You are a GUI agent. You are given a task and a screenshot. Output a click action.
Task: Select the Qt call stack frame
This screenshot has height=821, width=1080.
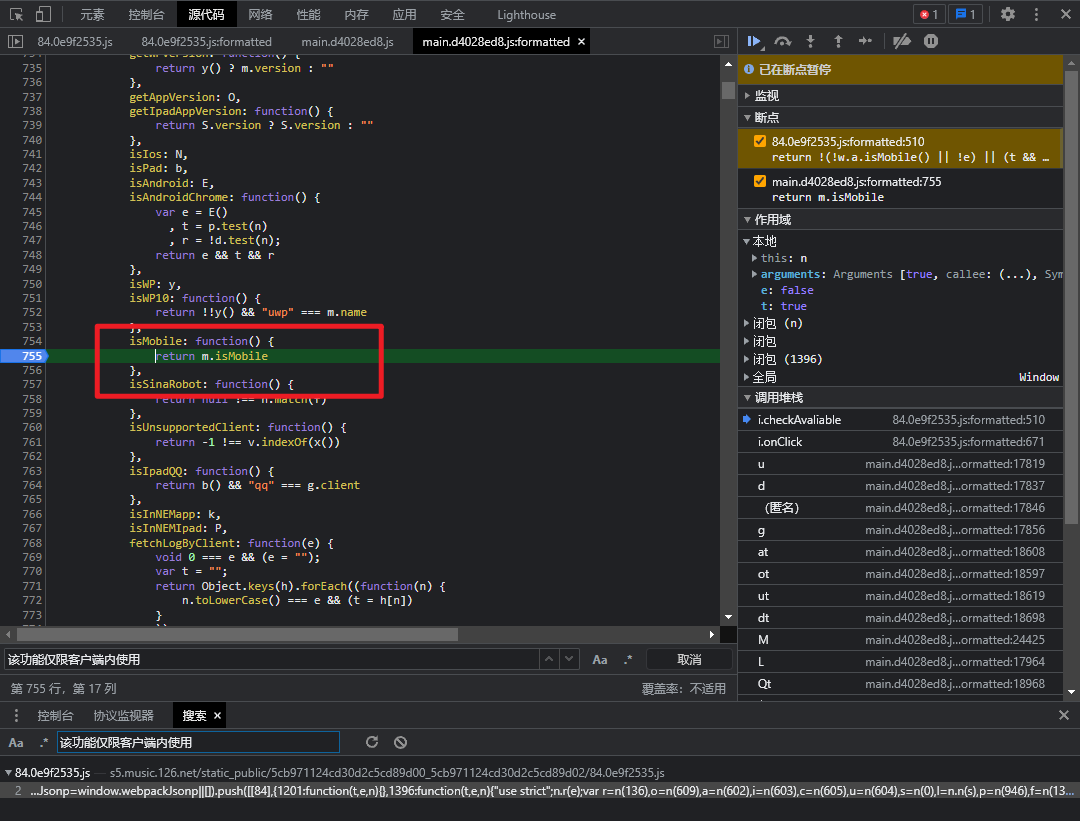(900, 684)
